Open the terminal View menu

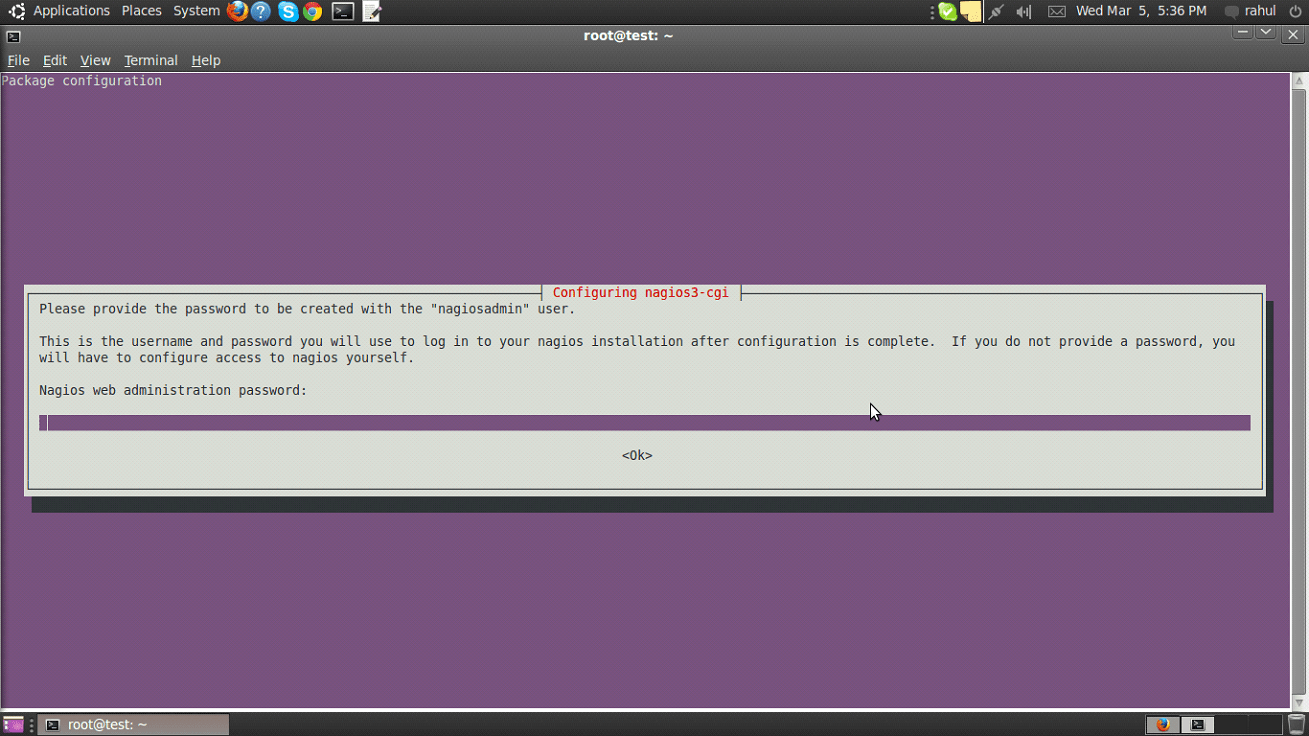tap(95, 60)
